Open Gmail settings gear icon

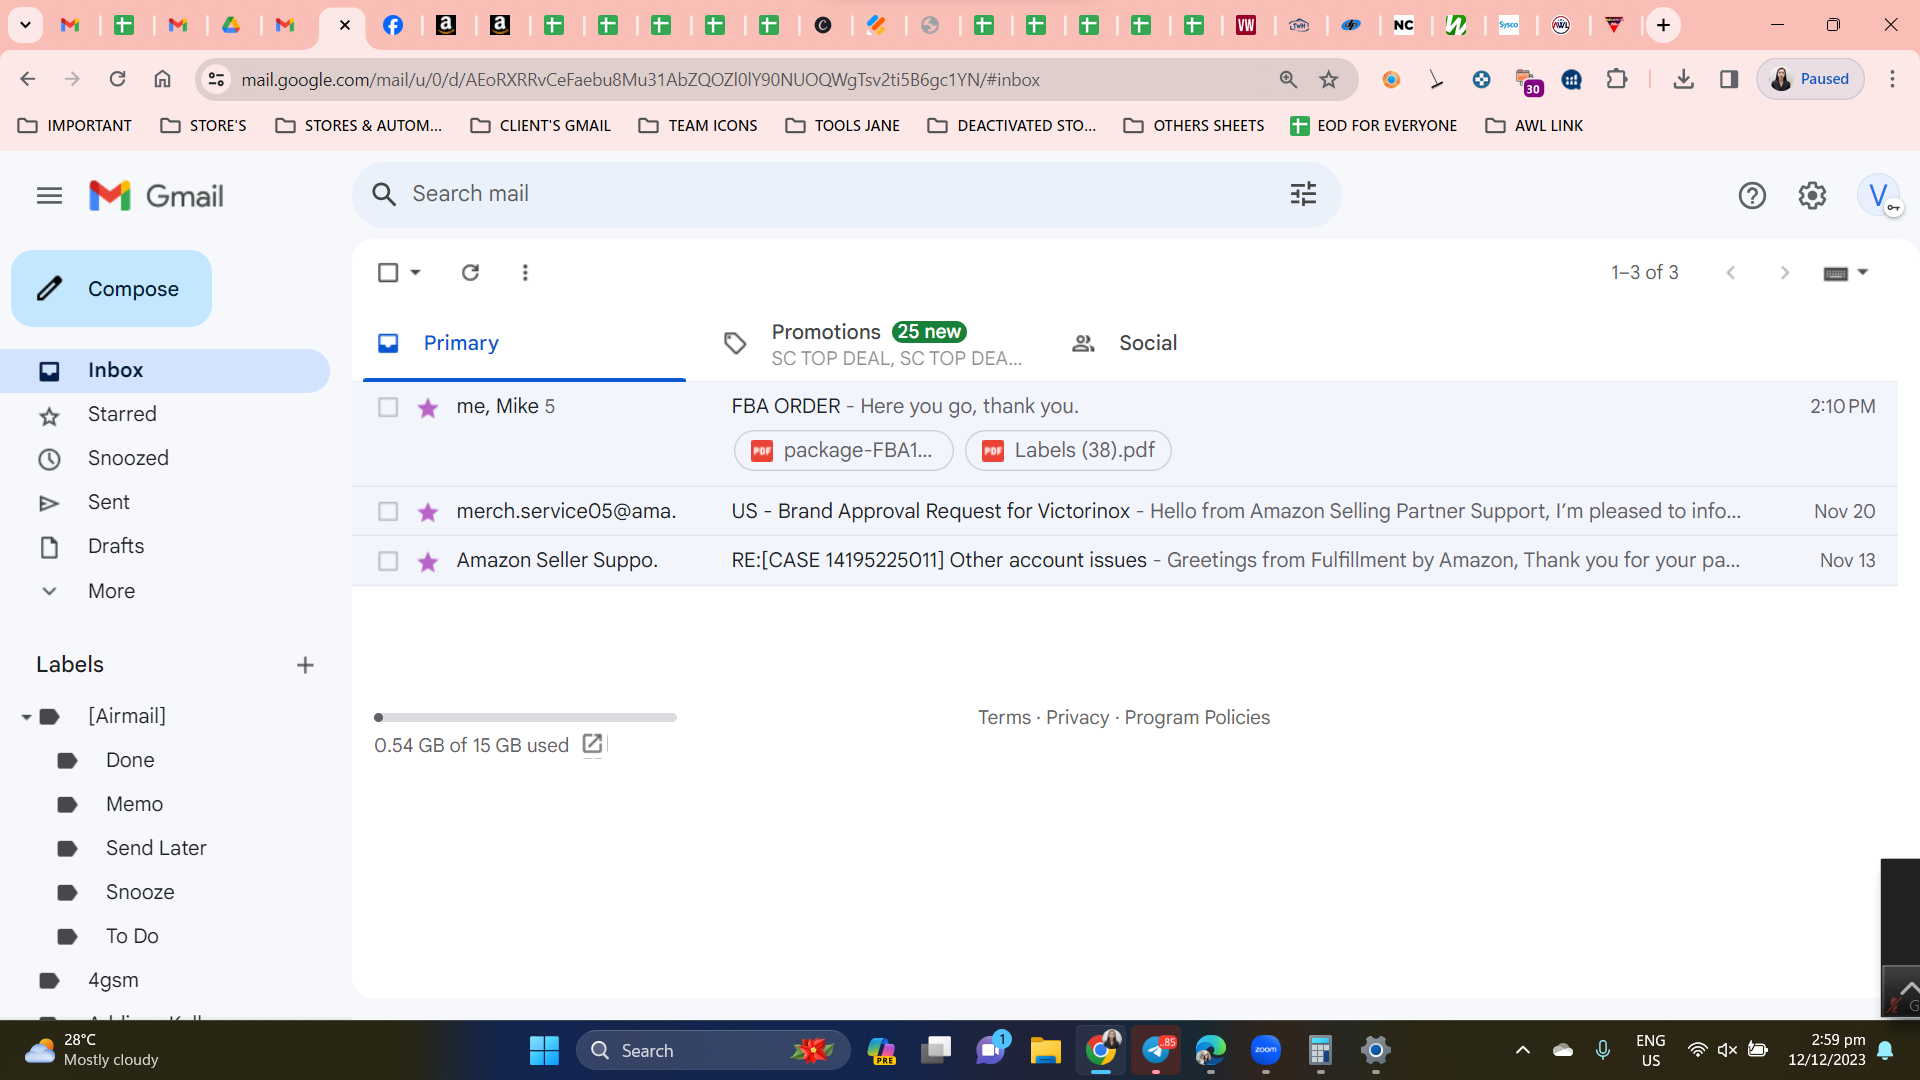1812,196
